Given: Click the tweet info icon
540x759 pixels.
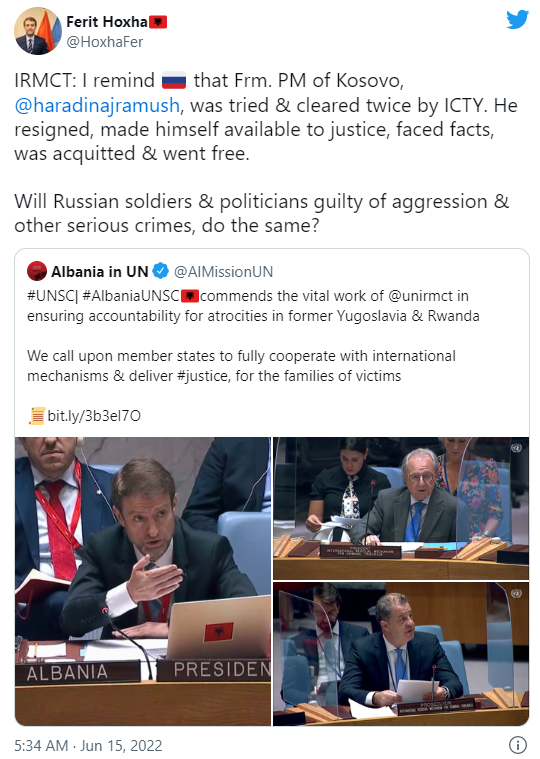Looking at the screenshot, I should [518, 744].
